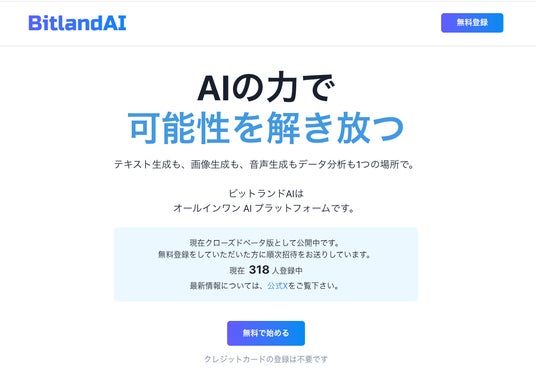Select the 人登録中 label
Viewport: 536px width, 374px height.
(x=287, y=270)
